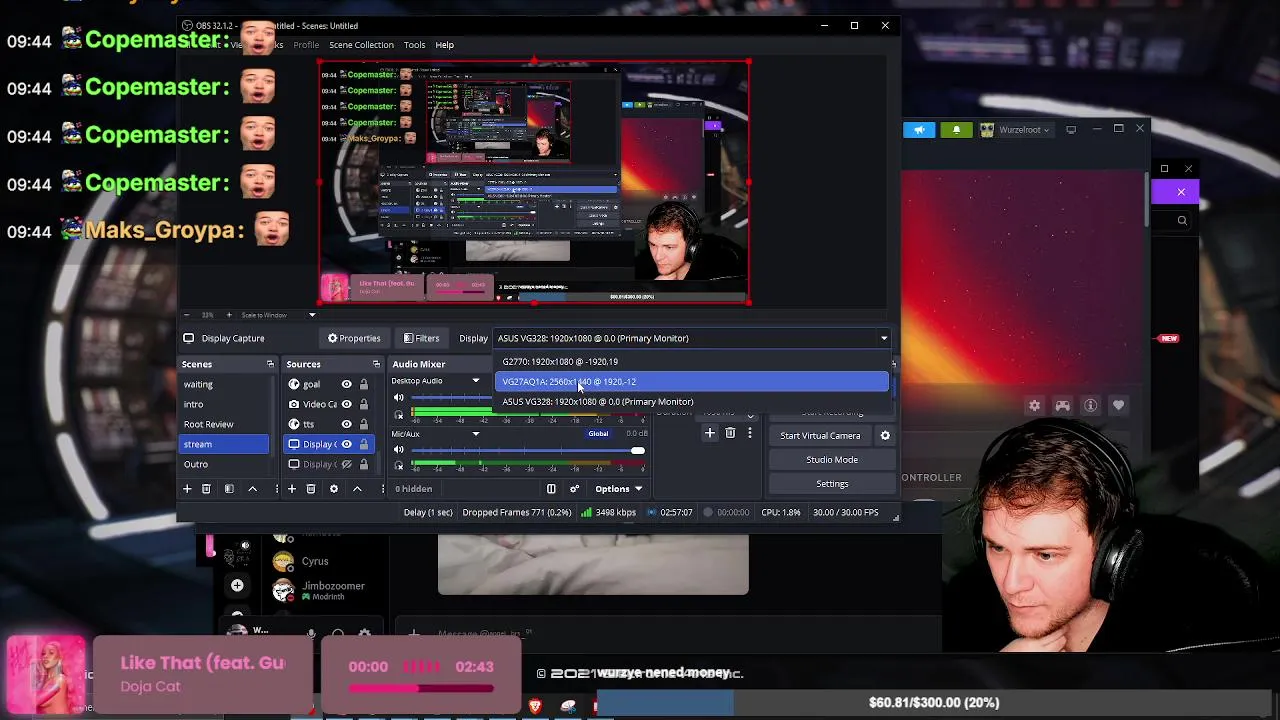The image size is (1280, 720).
Task: Toggle lock on goal source
Action: (364, 384)
